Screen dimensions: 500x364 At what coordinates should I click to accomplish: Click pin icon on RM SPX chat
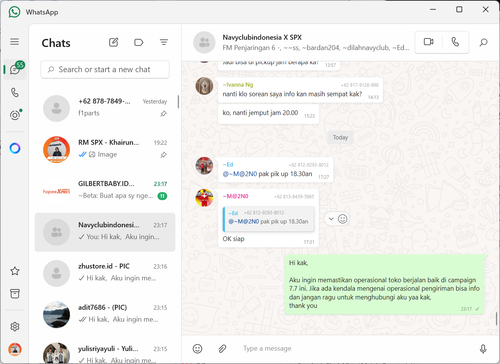(x=163, y=155)
